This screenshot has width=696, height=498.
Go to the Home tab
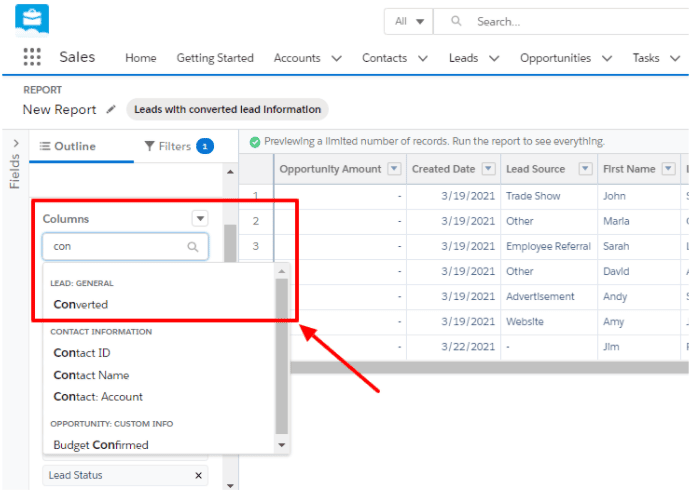[141, 58]
